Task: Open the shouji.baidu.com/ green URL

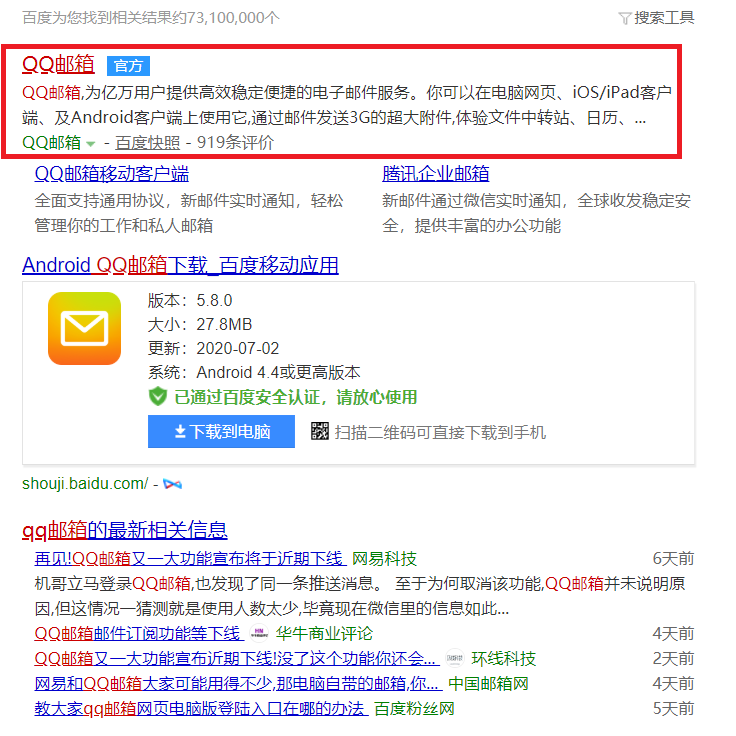Action: 85,483
